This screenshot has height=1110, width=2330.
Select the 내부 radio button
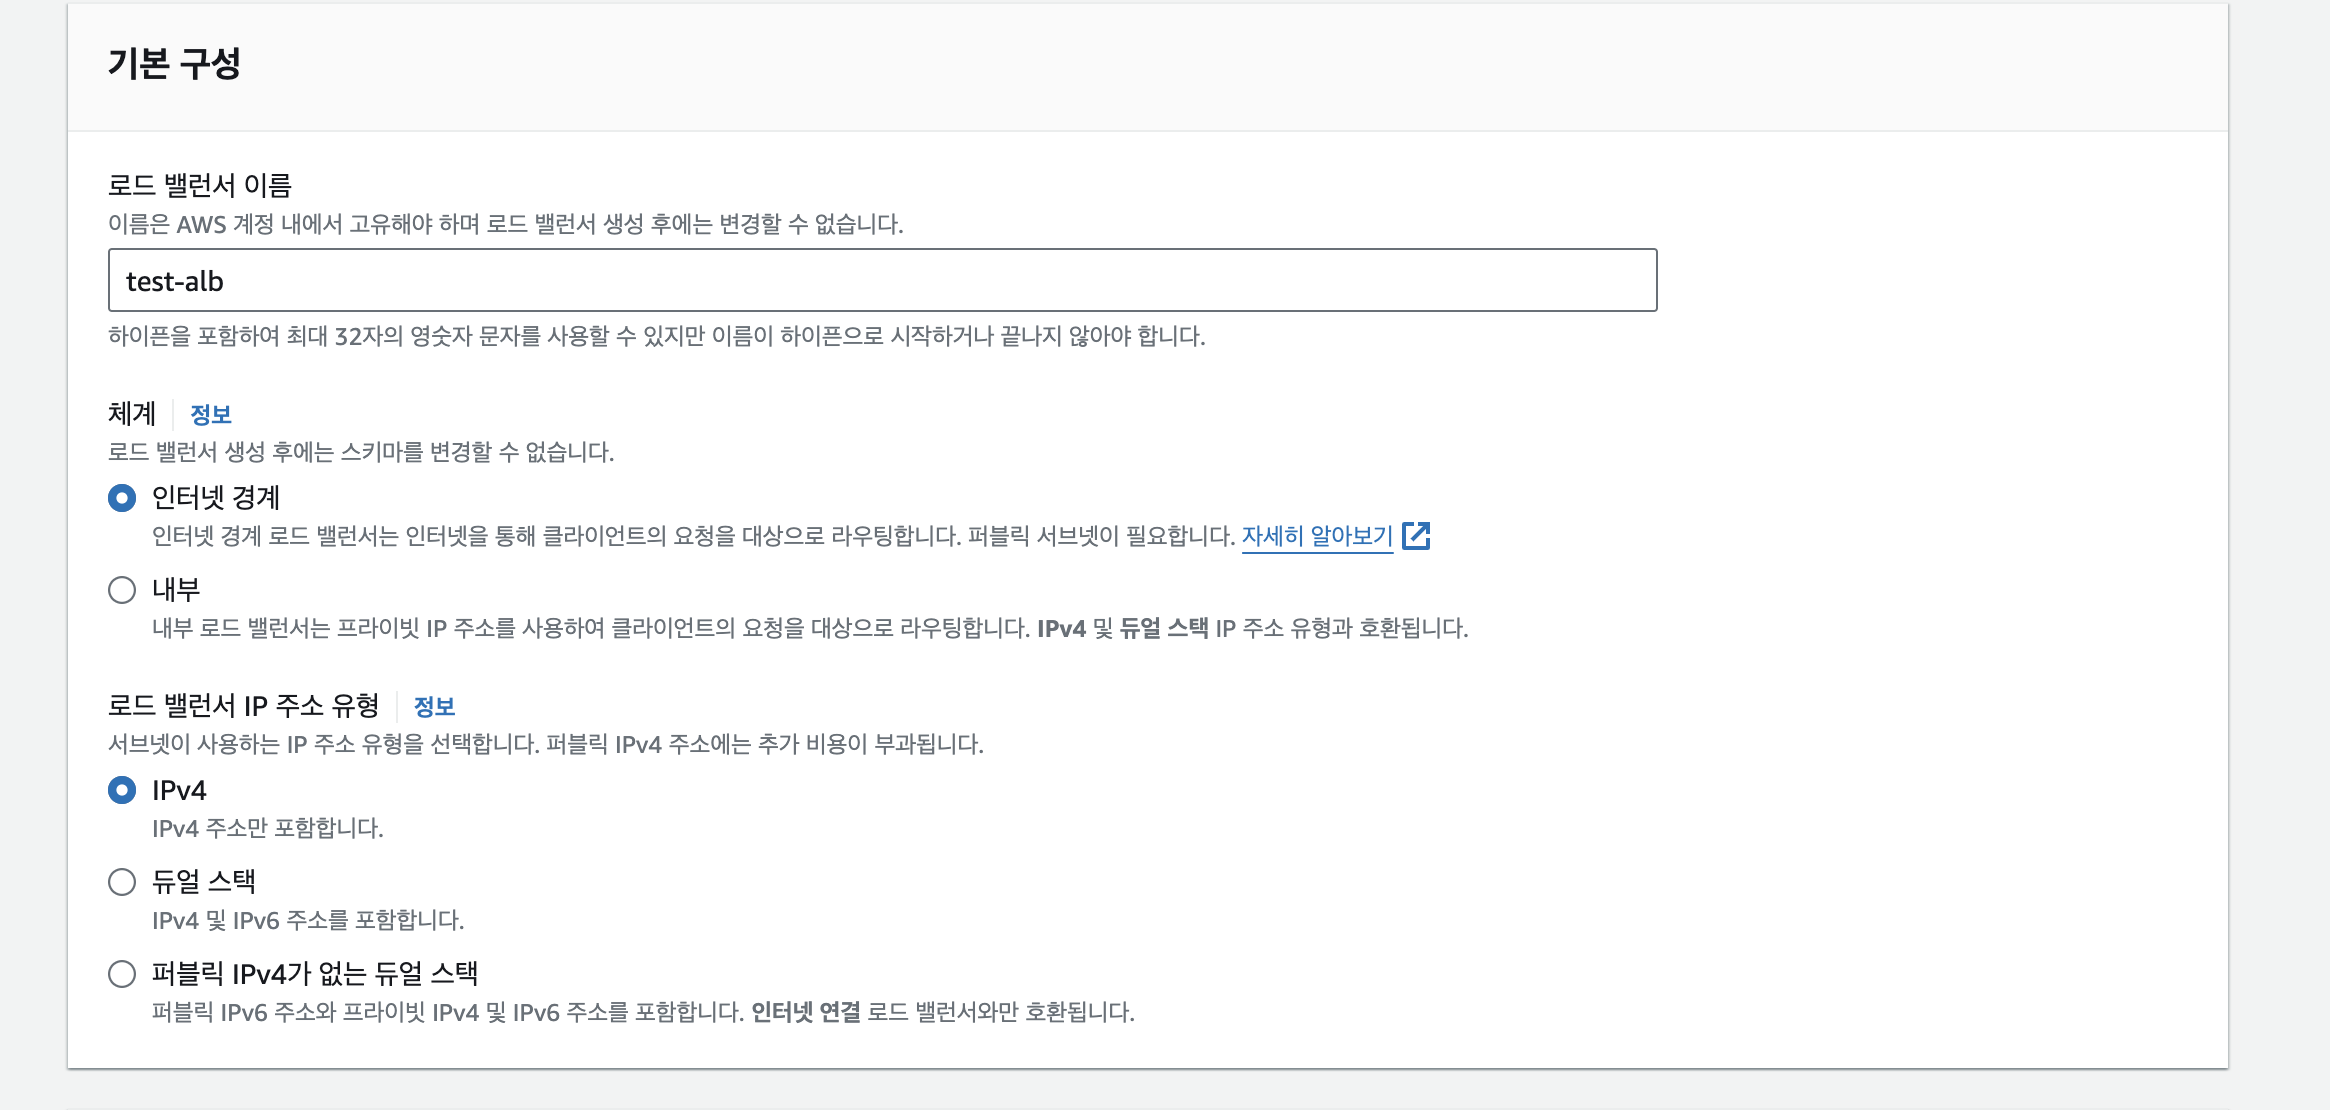122,590
